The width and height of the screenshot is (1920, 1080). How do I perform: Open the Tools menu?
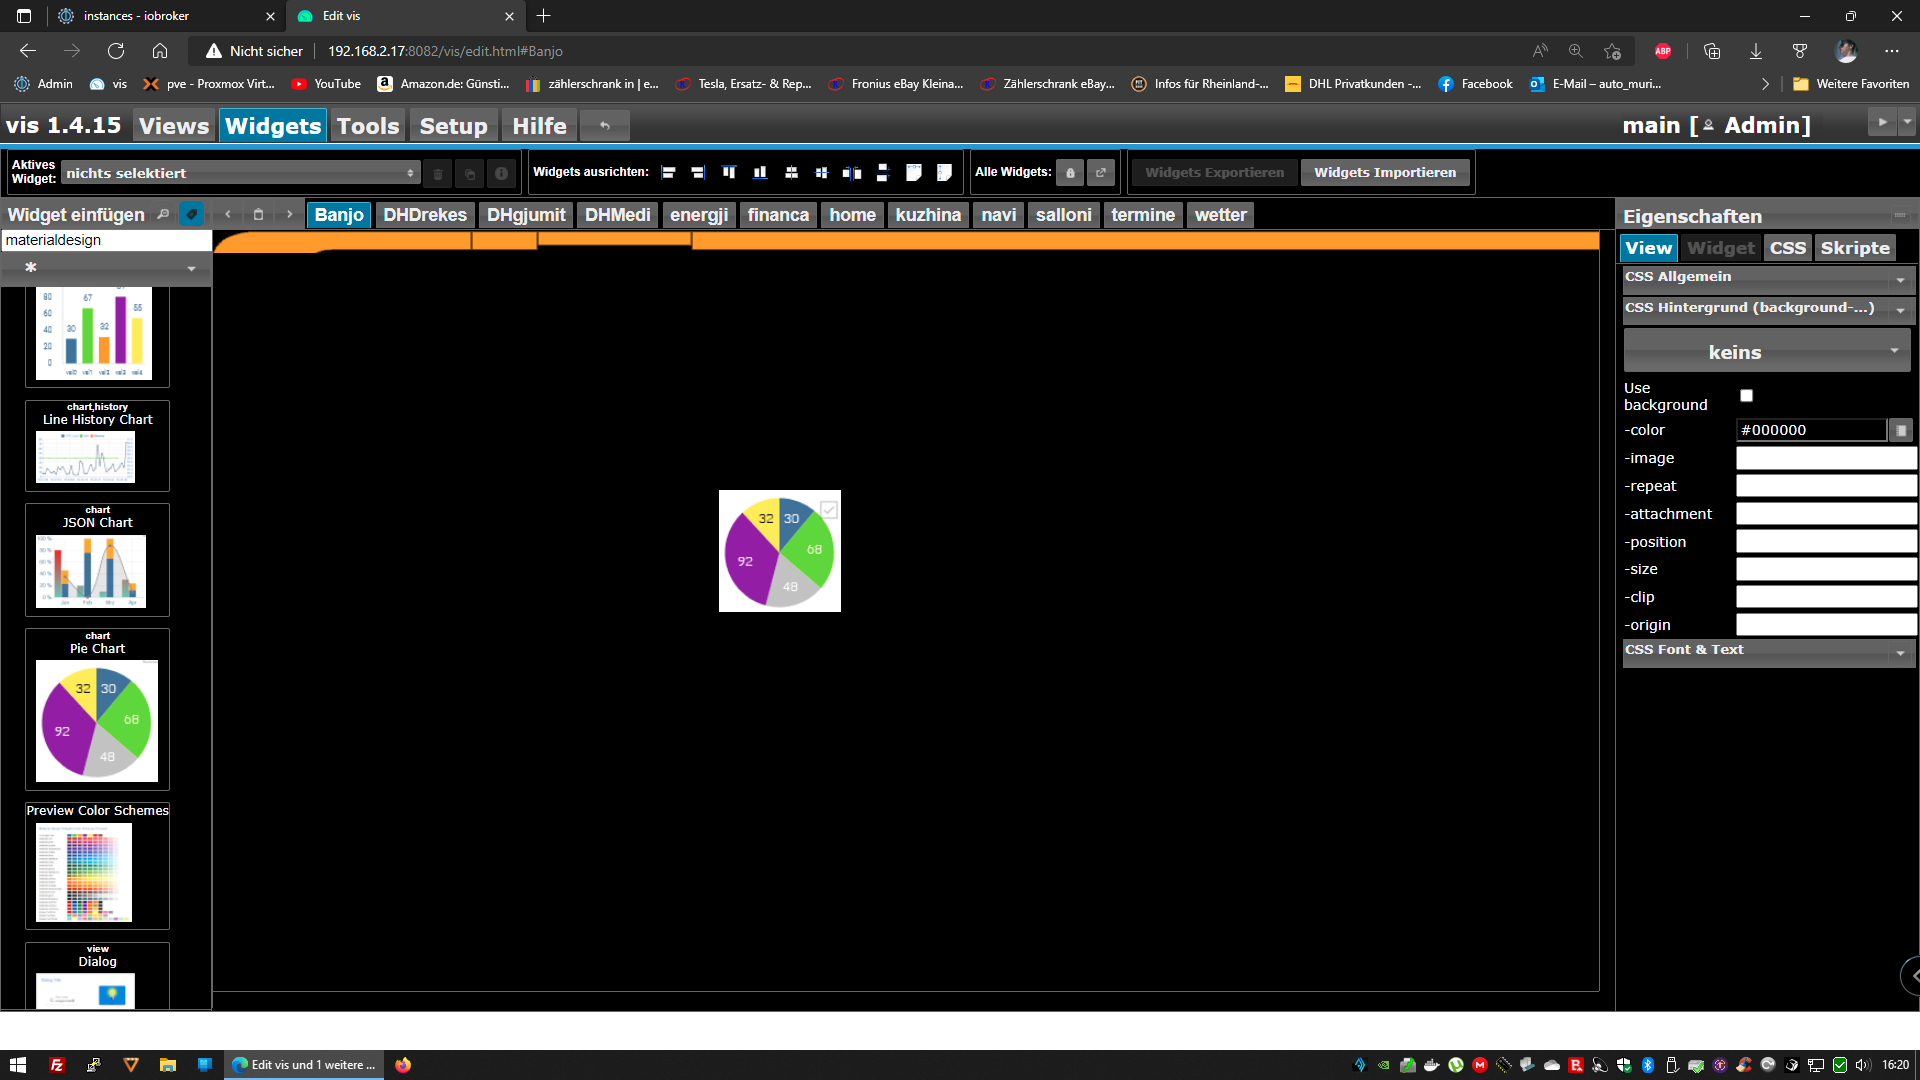[367, 126]
